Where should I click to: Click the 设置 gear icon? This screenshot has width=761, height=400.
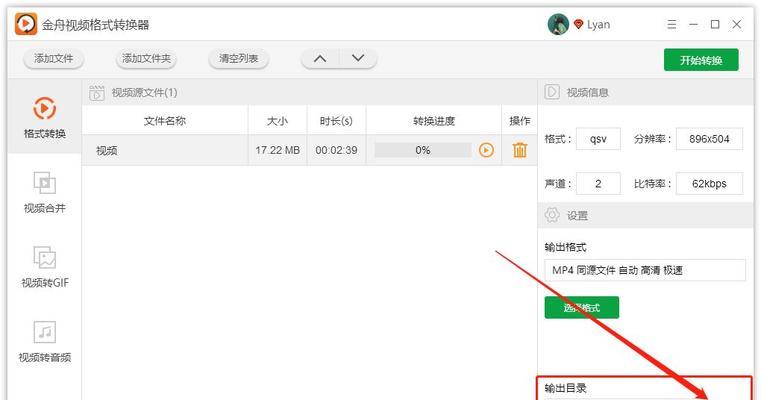[x=552, y=215]
